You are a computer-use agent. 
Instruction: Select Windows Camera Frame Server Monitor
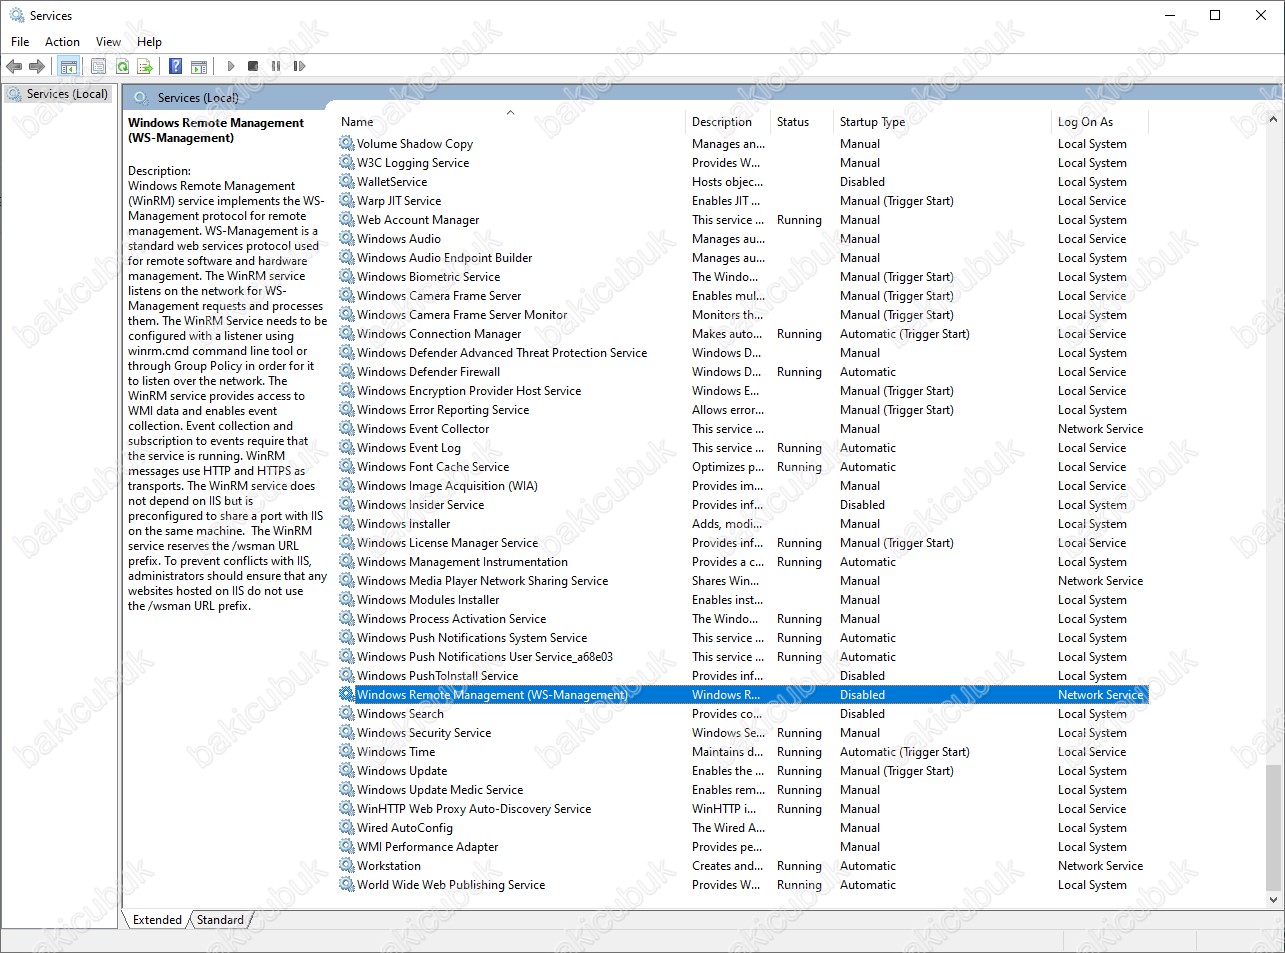pos(743,314)
